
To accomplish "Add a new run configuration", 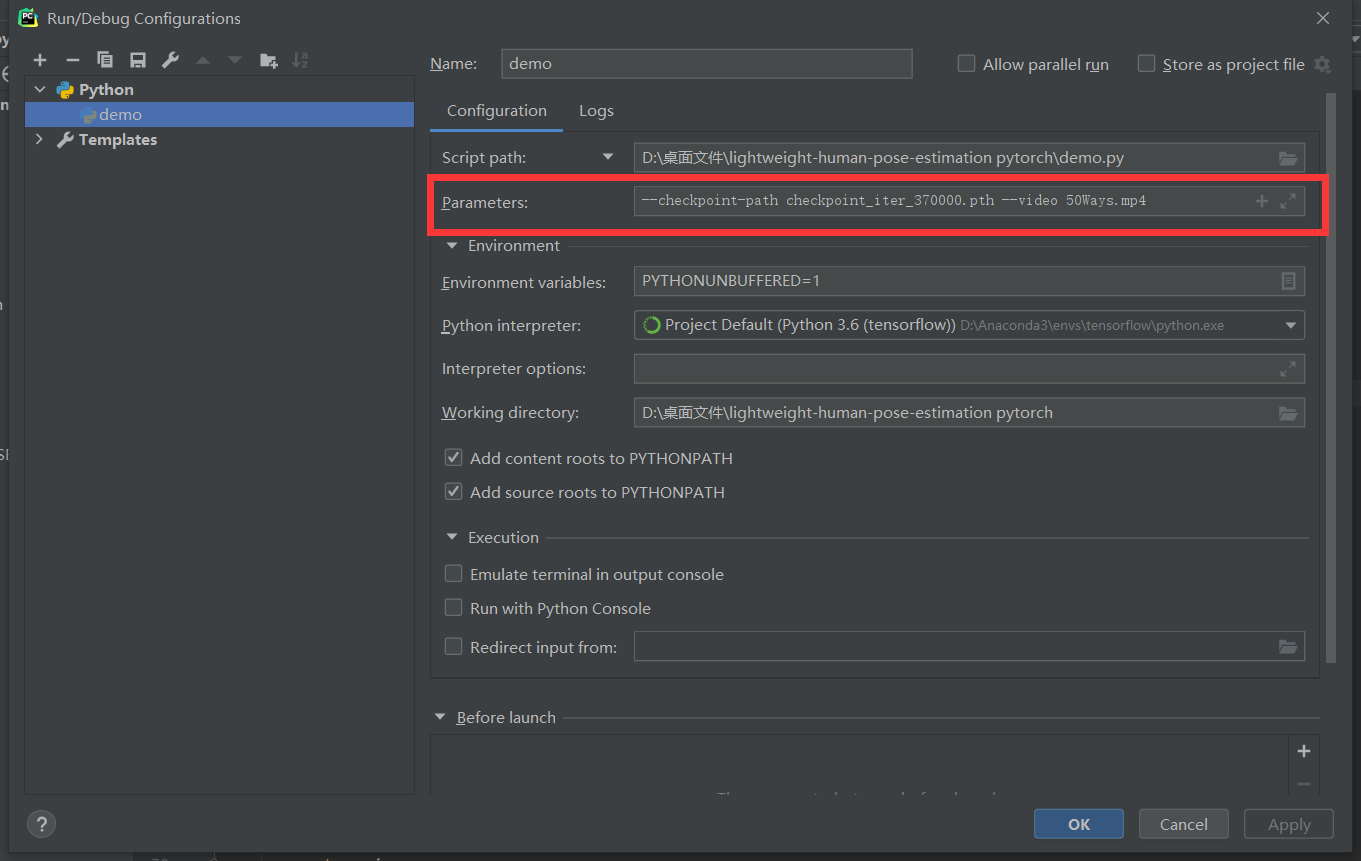I will pyautogui.click(x=40, y=60).
